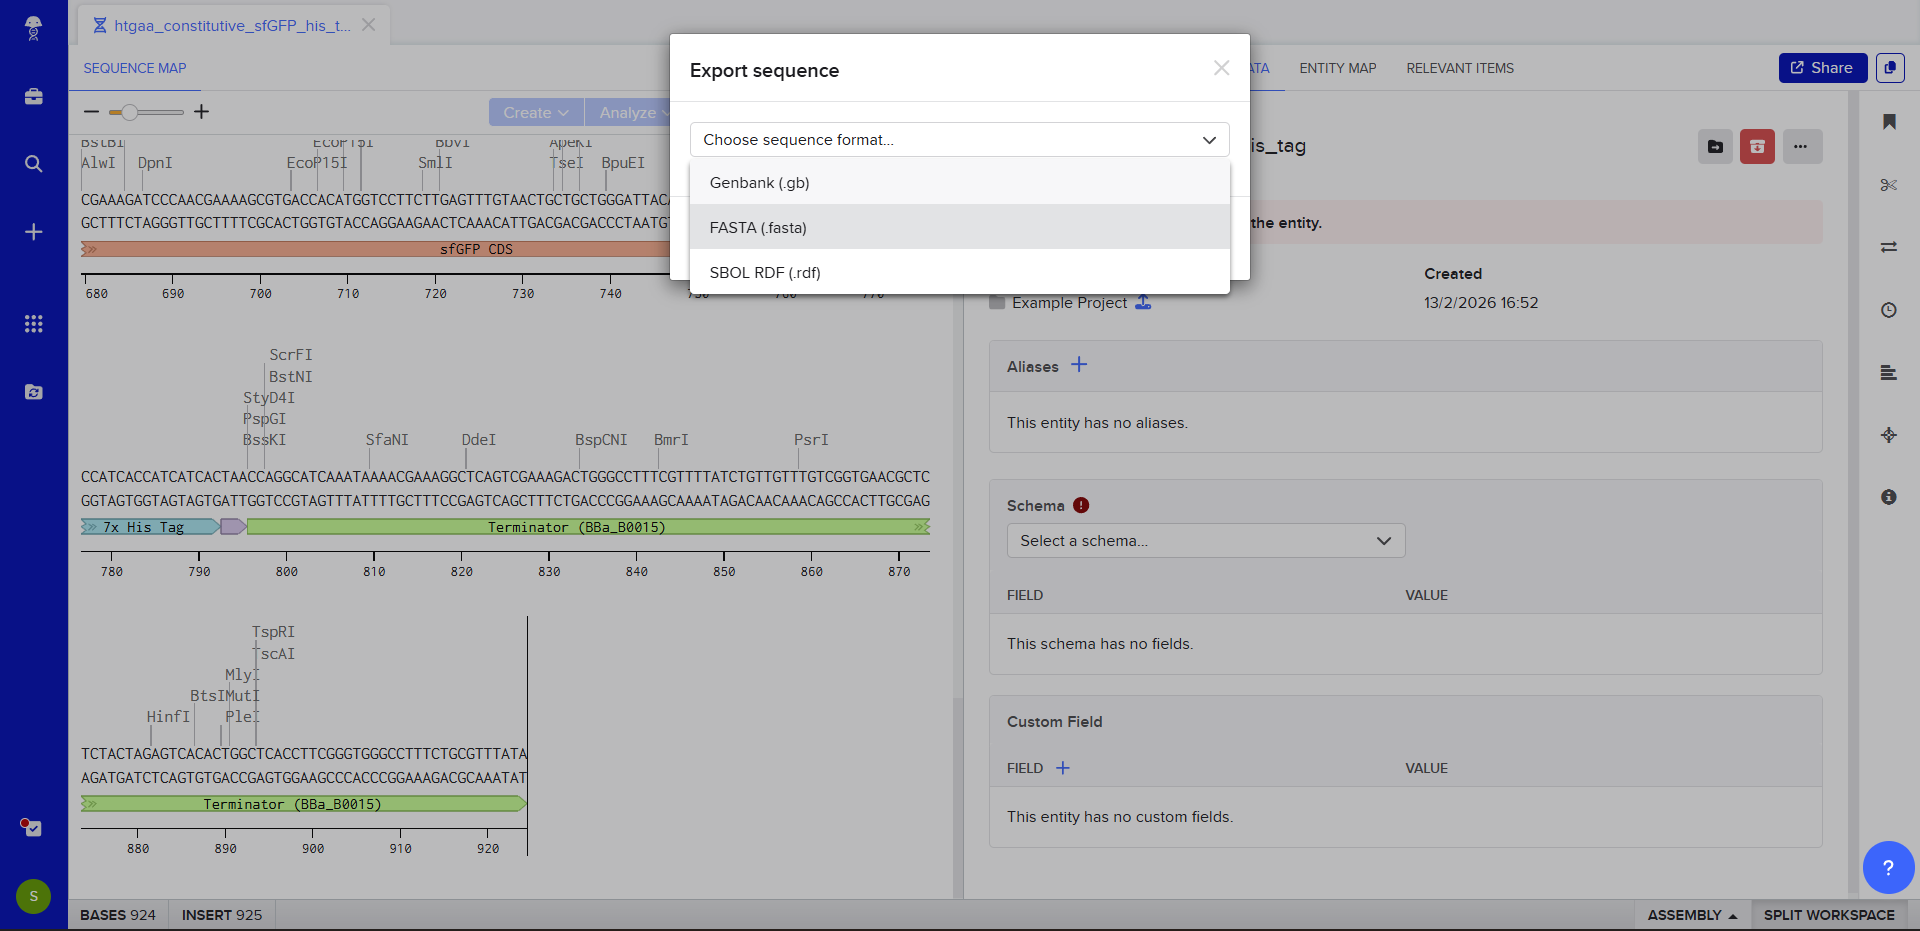Expand the Select a schema dropdown
Viewport: 1920px width, 931px height.
[x=1205, y=541]
